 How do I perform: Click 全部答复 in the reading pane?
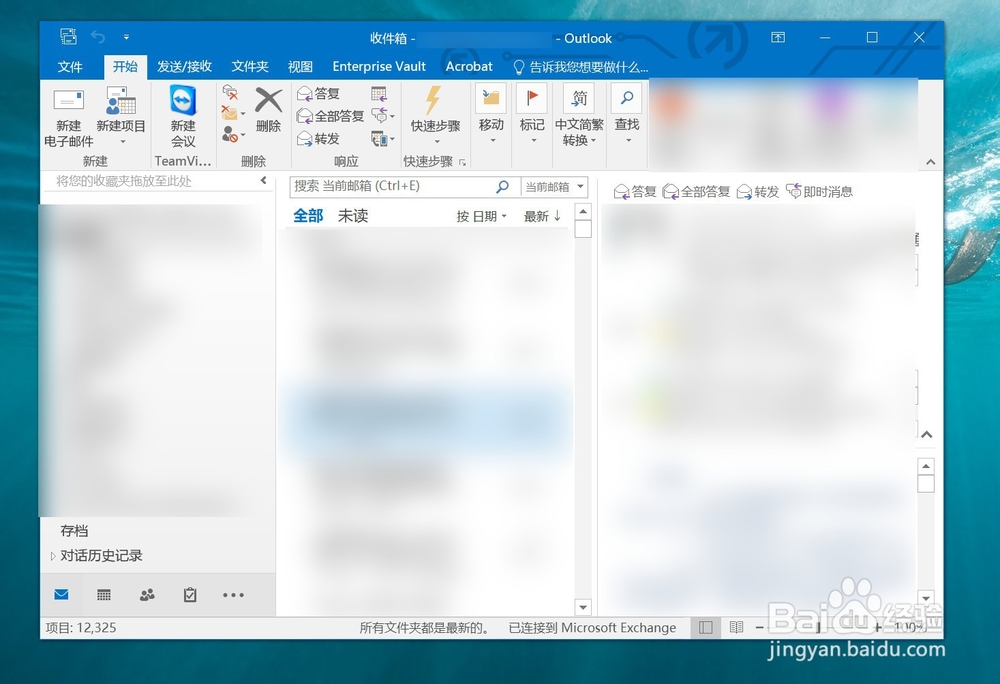(x=696, y=191)
